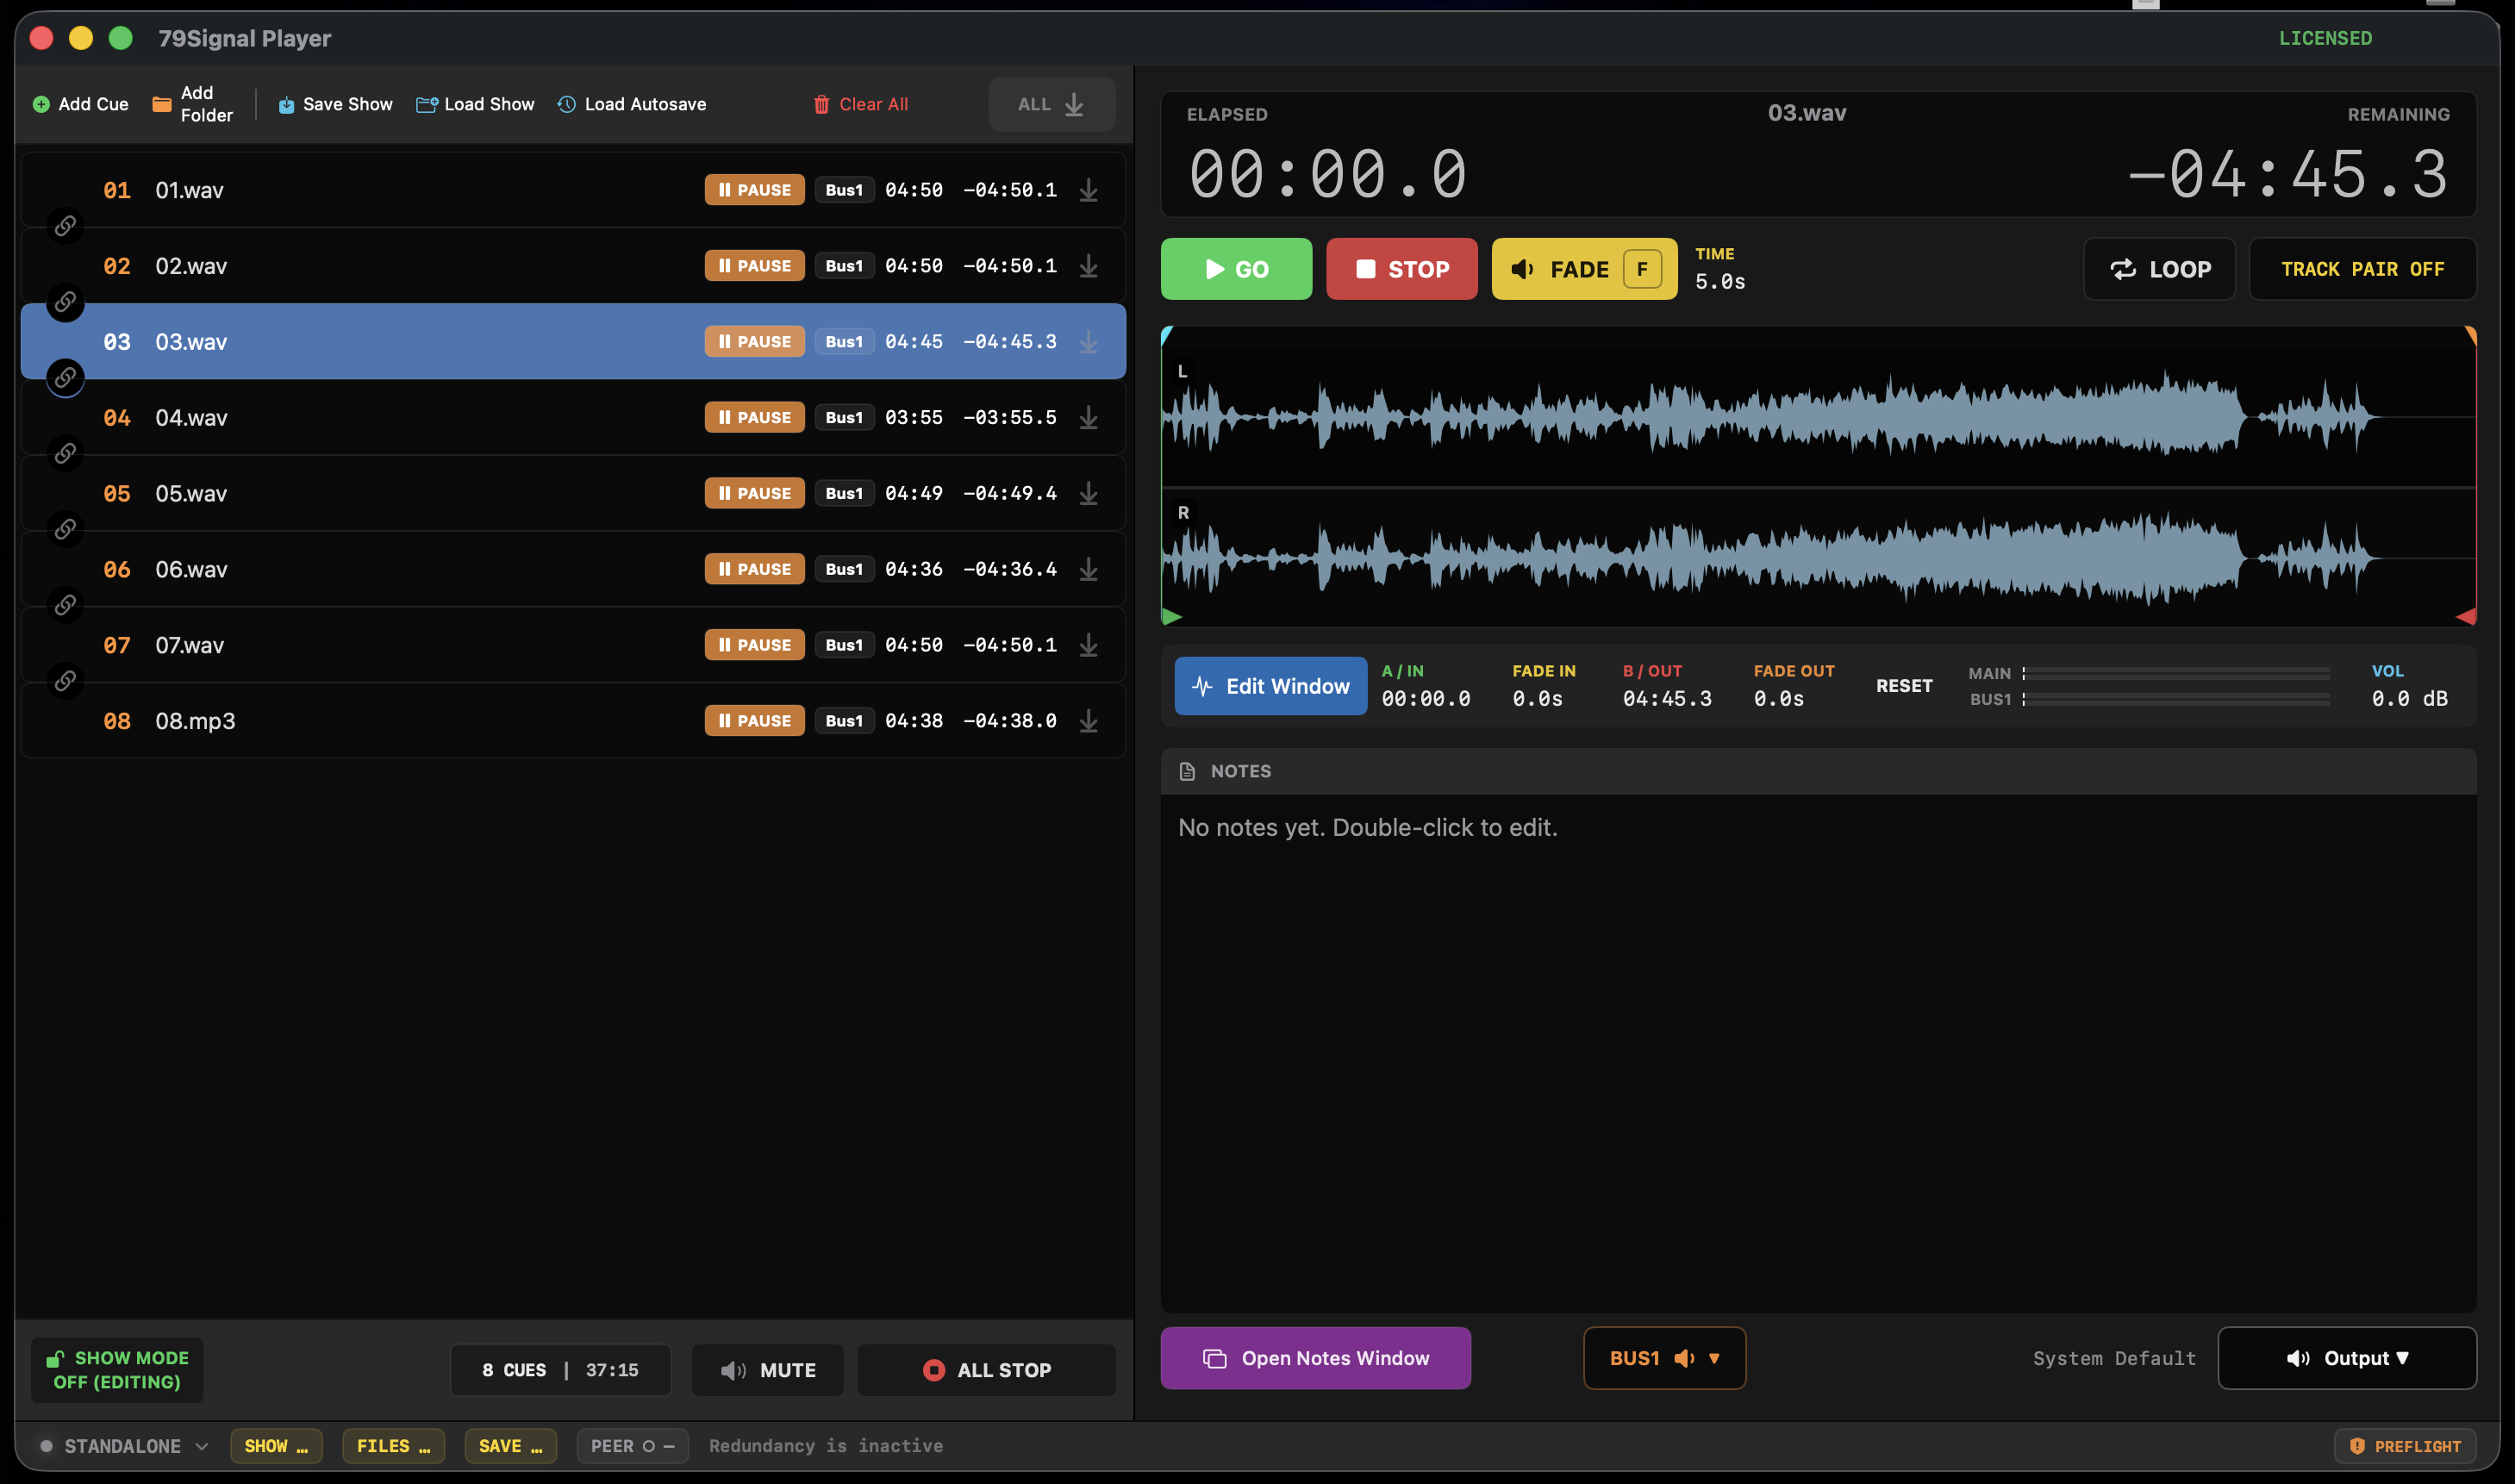Toggle the LOOP button
Viewport: 2515px width, 1484px height.
(x=2159, y=269)
